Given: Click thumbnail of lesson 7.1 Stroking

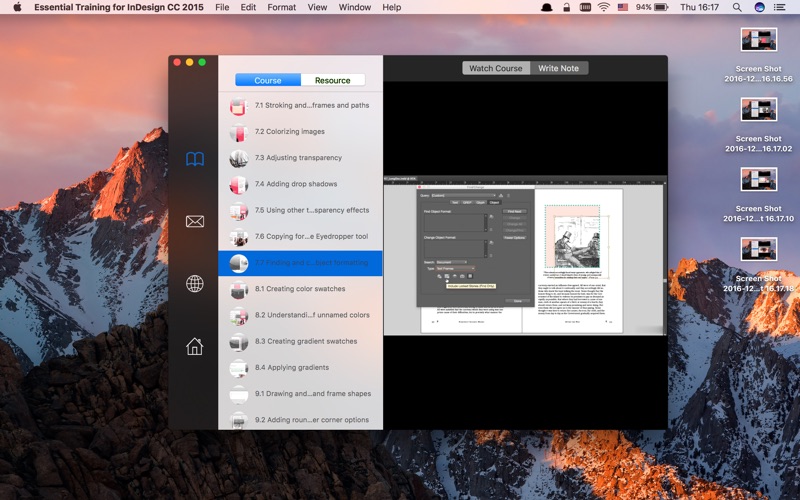Looking at the screenshot, I should point(239,106).
